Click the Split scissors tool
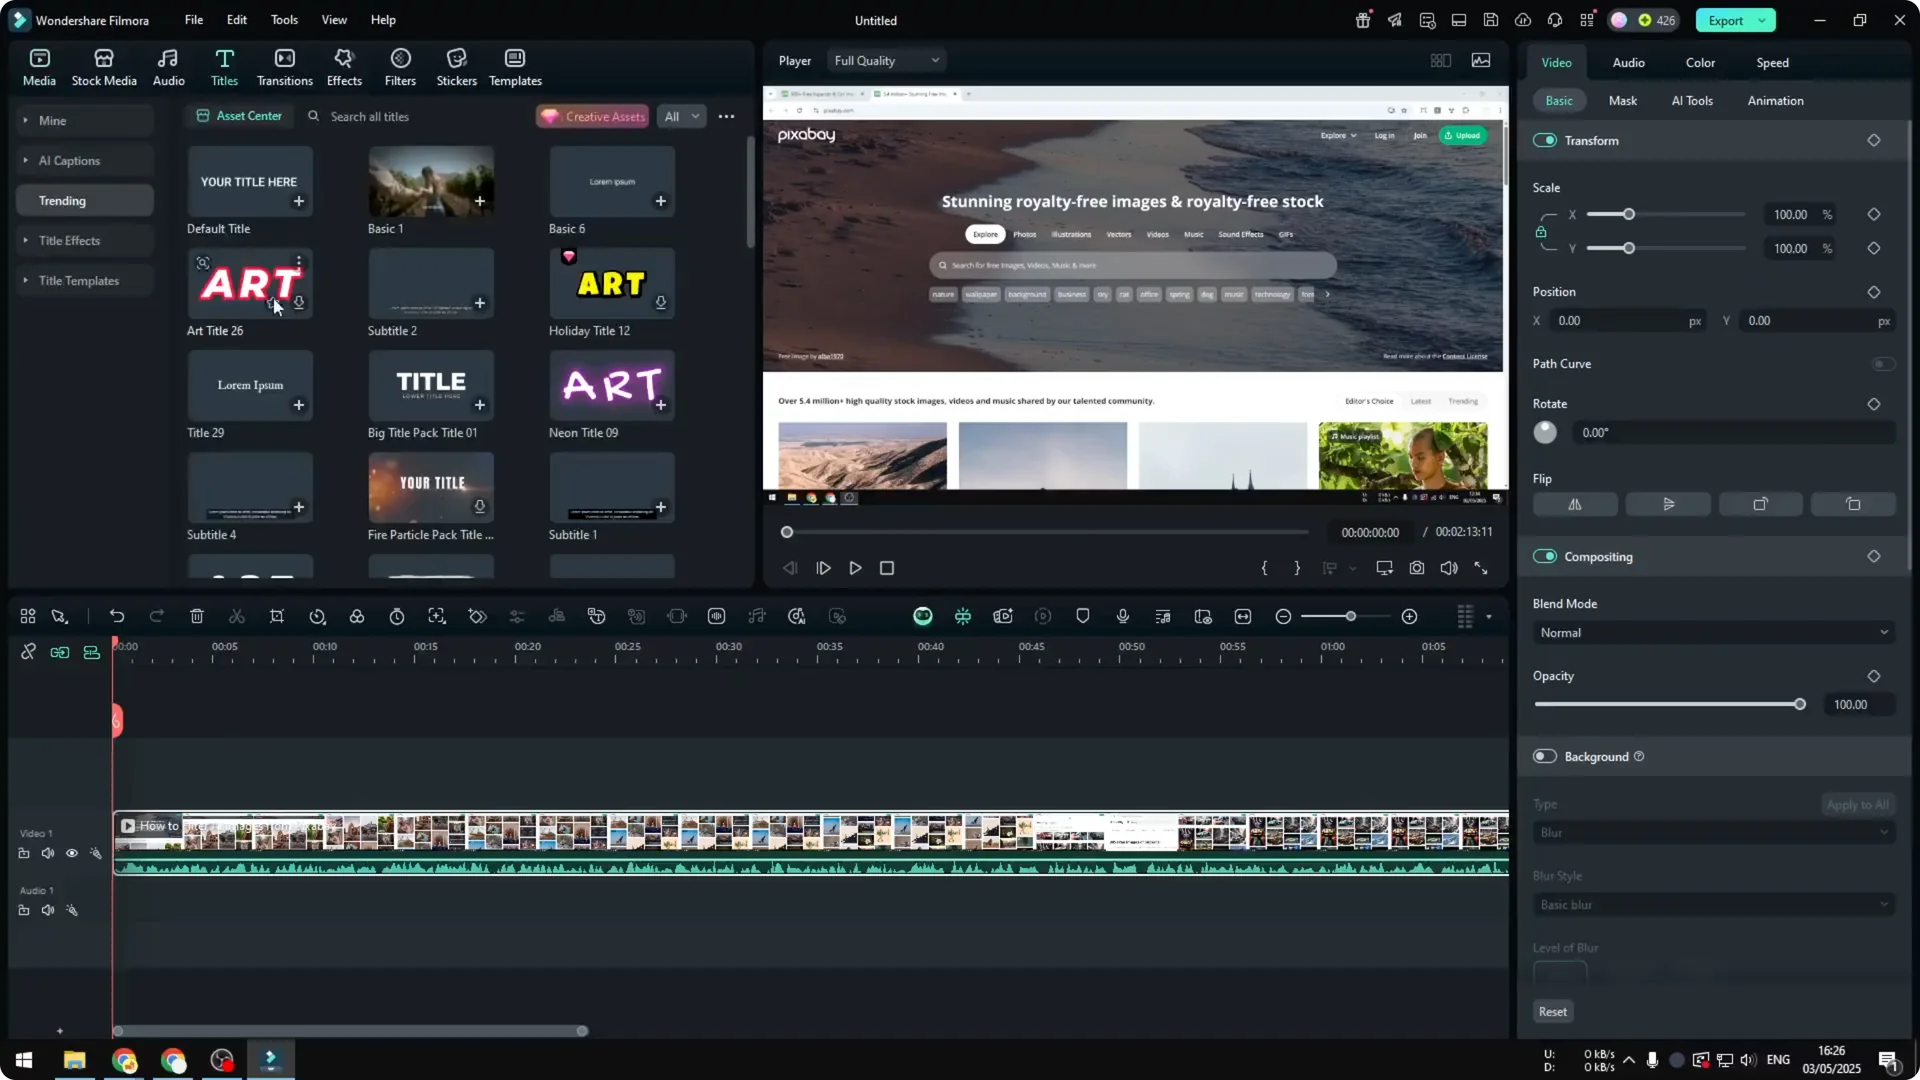Image resolution: width=1920 pixels, height=1080 pixels. tap(237, 616)
